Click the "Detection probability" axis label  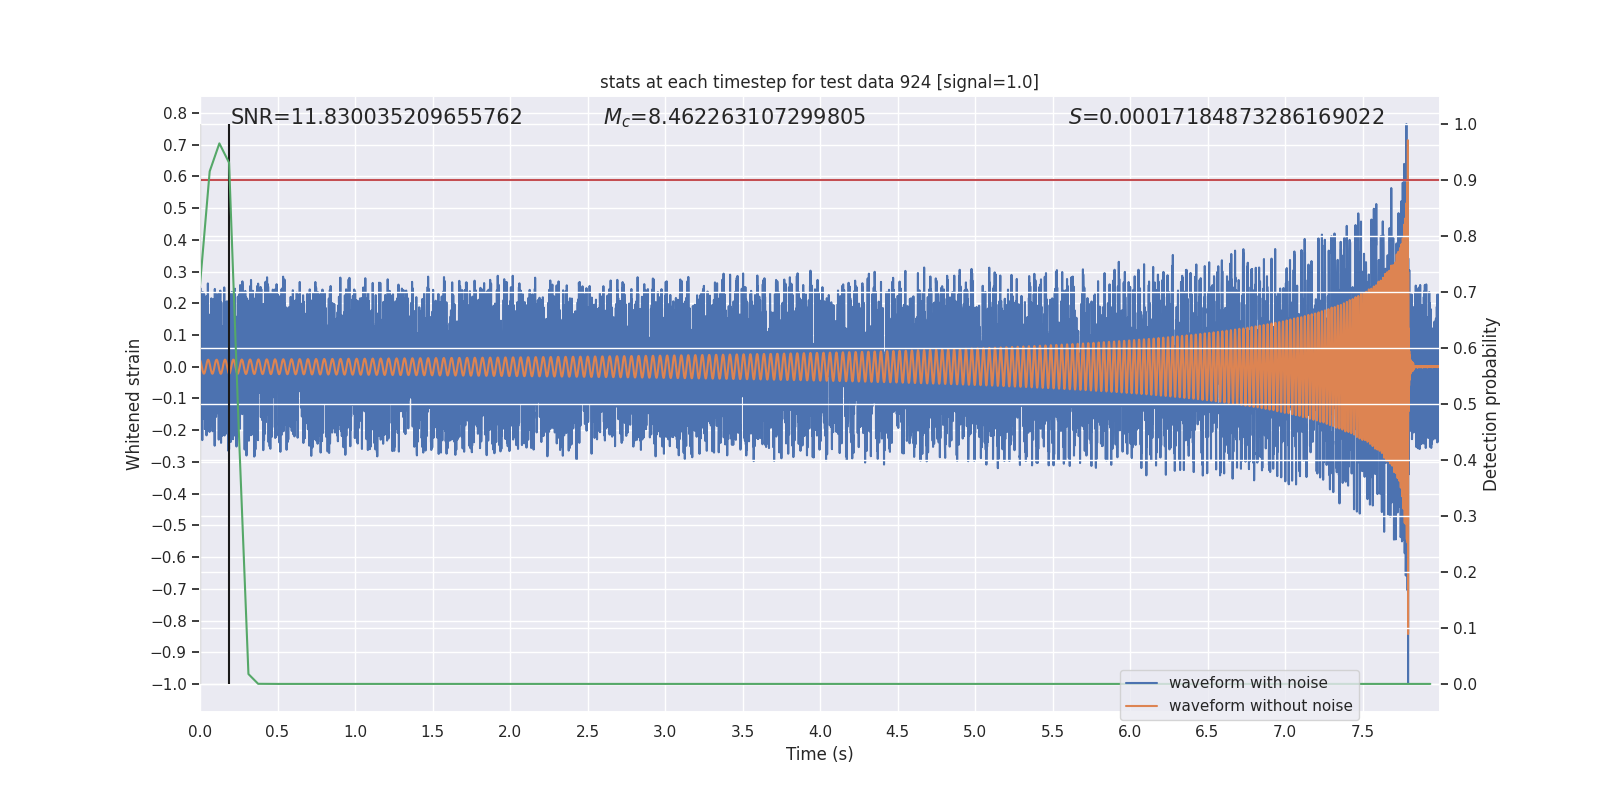click(x=1491, y=404)
